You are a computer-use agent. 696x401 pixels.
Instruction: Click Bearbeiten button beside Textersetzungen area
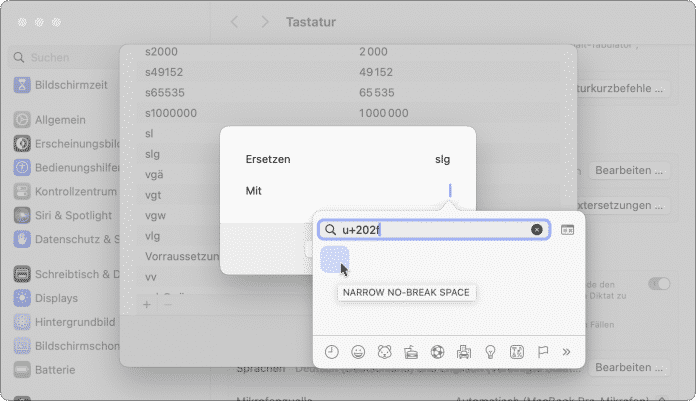coord(629,171)
